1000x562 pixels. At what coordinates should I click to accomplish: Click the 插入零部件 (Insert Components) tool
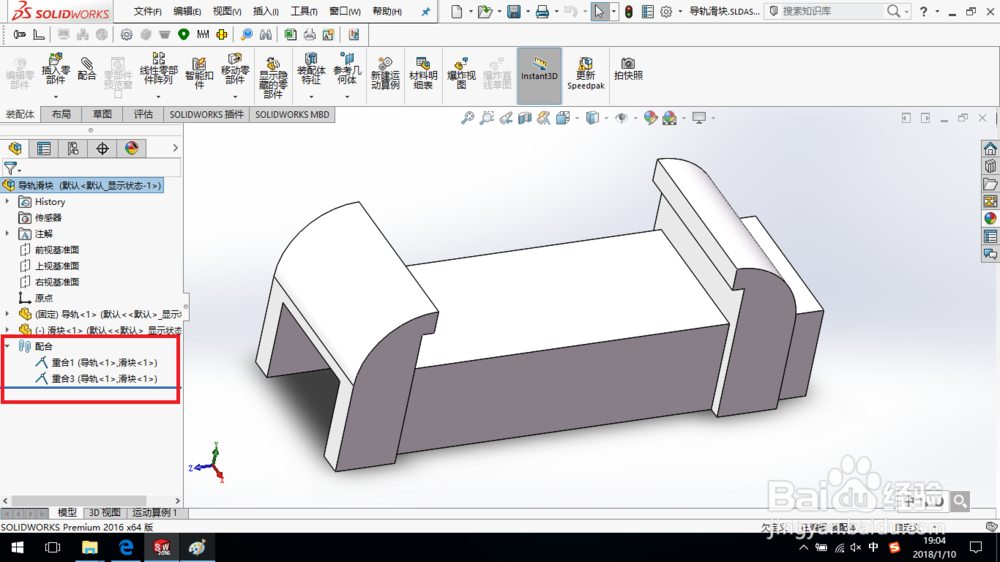point(55,69)
